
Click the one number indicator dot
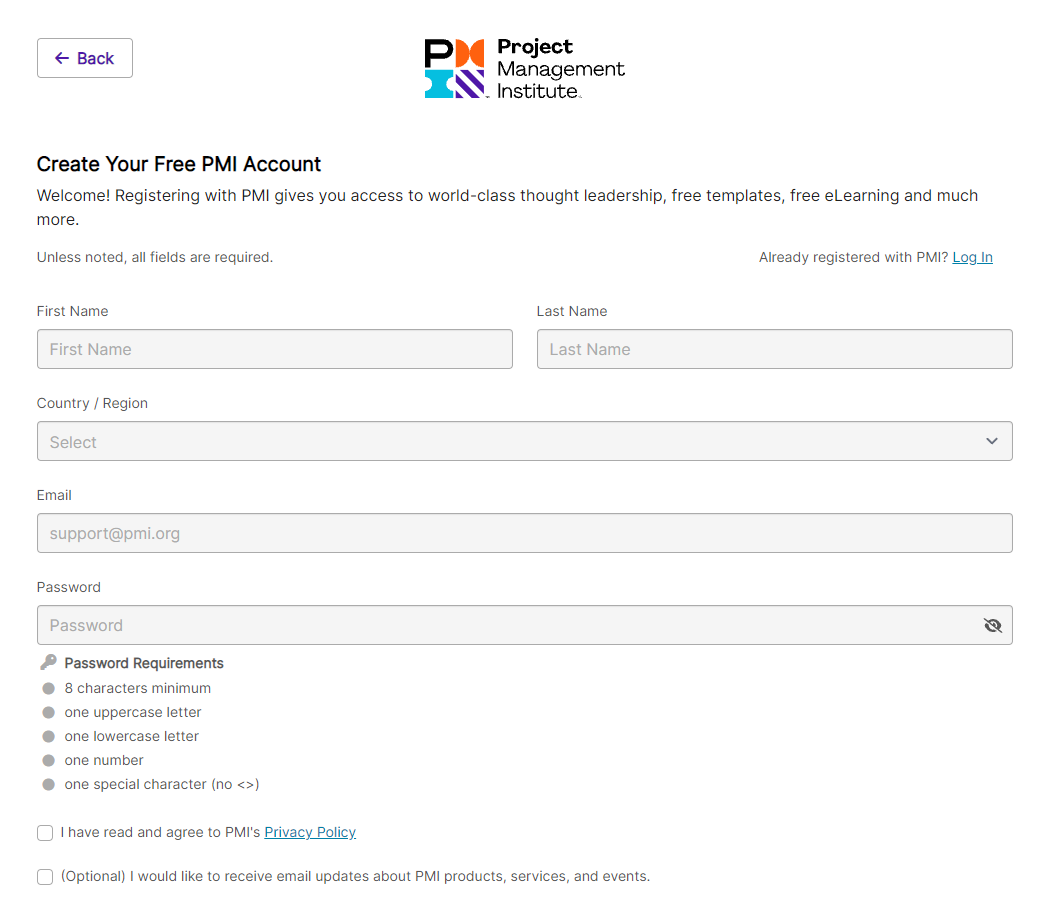(x=48, y=760)
